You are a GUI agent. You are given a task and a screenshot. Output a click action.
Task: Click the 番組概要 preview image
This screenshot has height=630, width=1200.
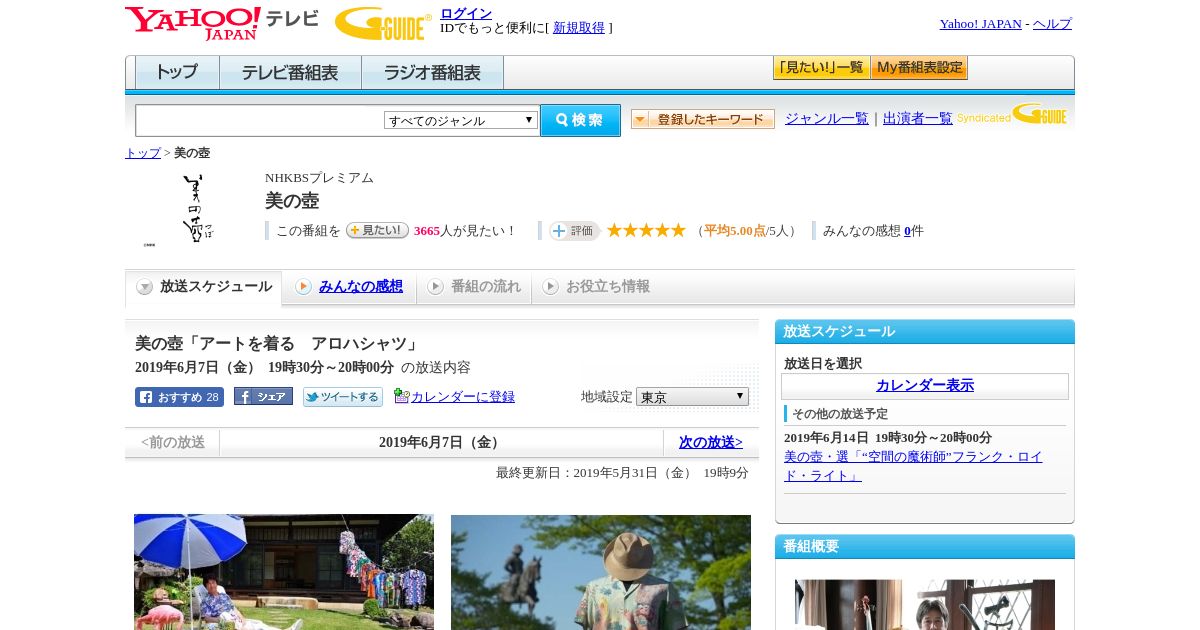pyautogui.click(x=925, y=605)
